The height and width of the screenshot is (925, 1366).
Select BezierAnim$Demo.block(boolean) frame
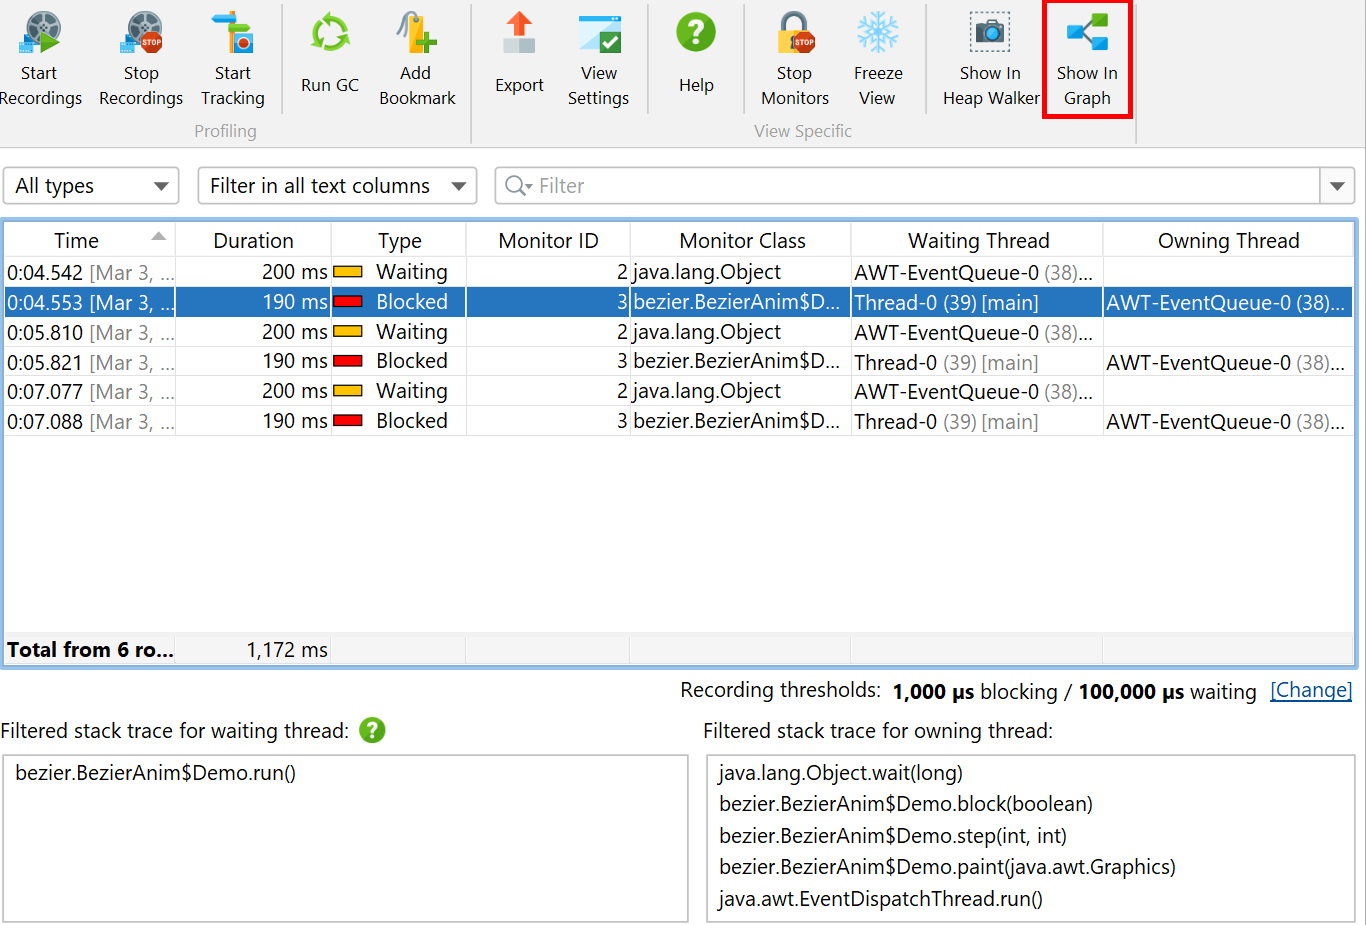(906, 804)
